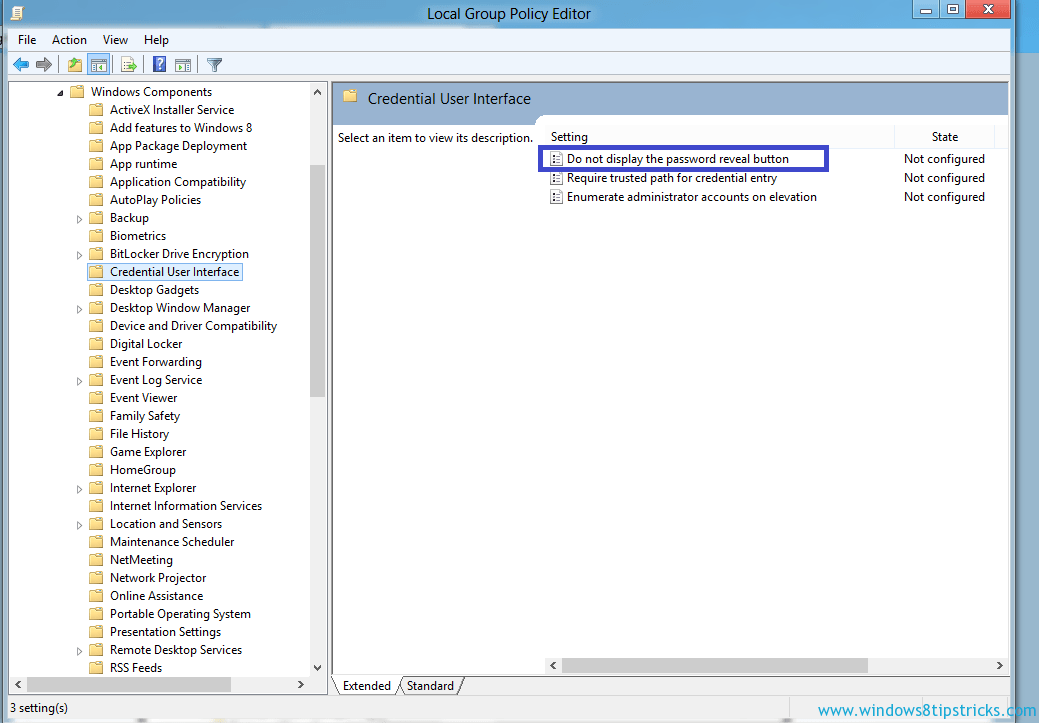The image size is (1039, 723).
Task: Switch to the Standard tab
Action: click(x=430, y=686)
